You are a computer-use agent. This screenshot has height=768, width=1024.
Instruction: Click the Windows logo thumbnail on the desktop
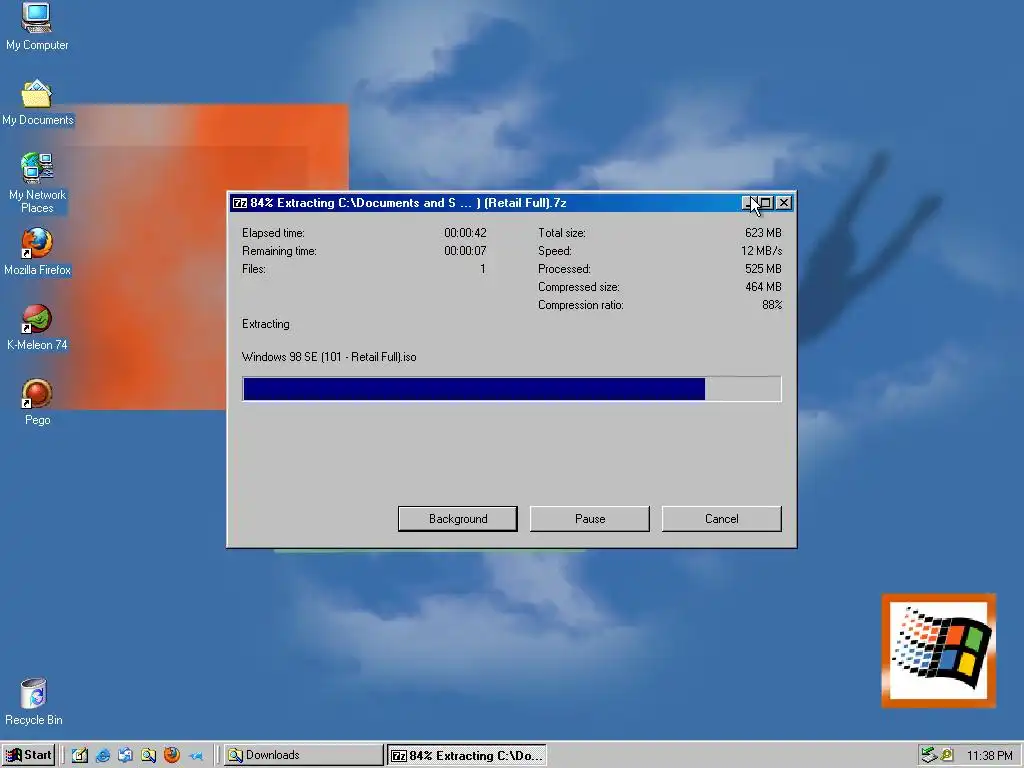click(938, 650)
